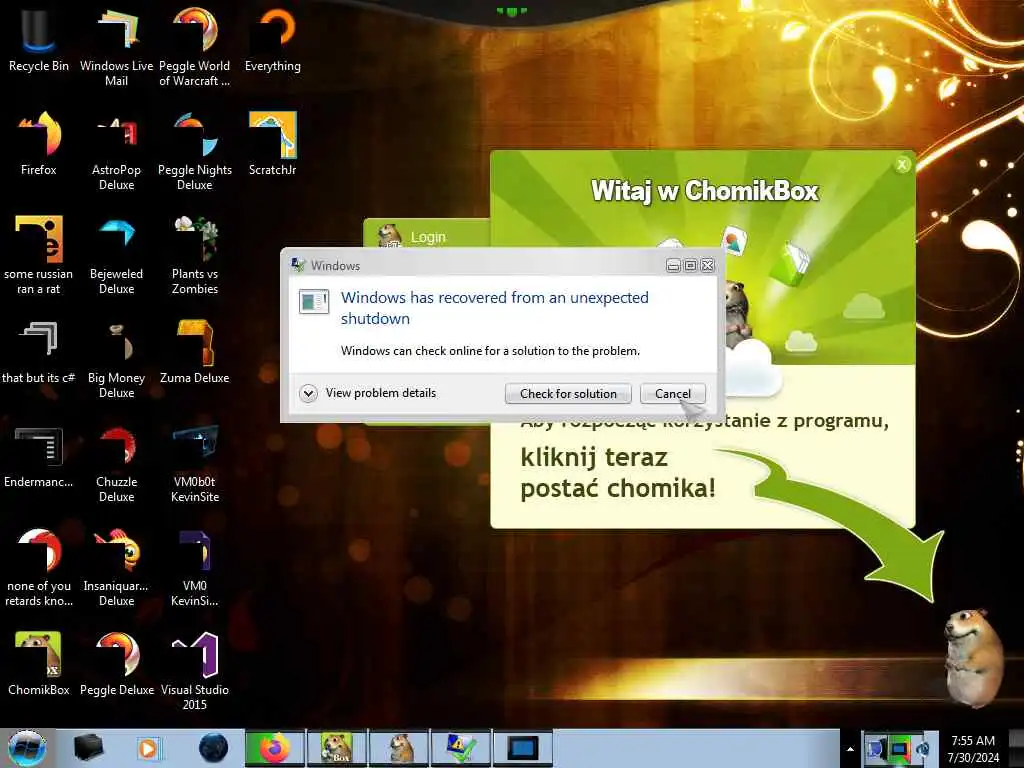Click the volume icon in system tray

coord(923,749)
